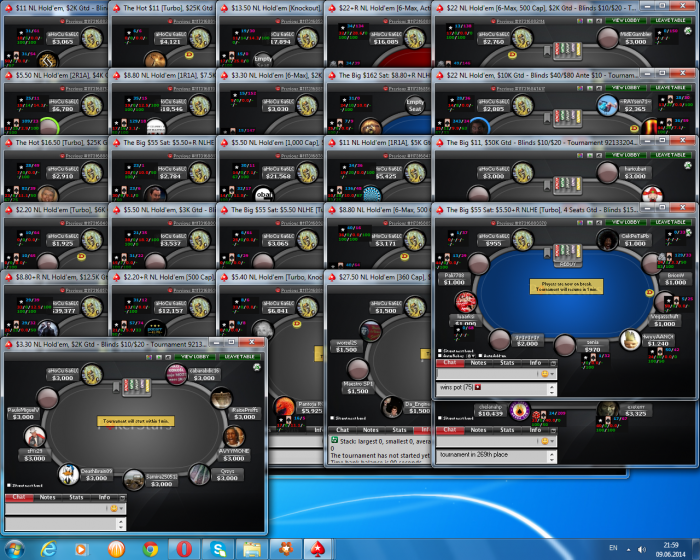This screenshot has height=560, width=700.
Task: Click Donald Duck avatar of DeathBrain09
Action: click(69, 474)
